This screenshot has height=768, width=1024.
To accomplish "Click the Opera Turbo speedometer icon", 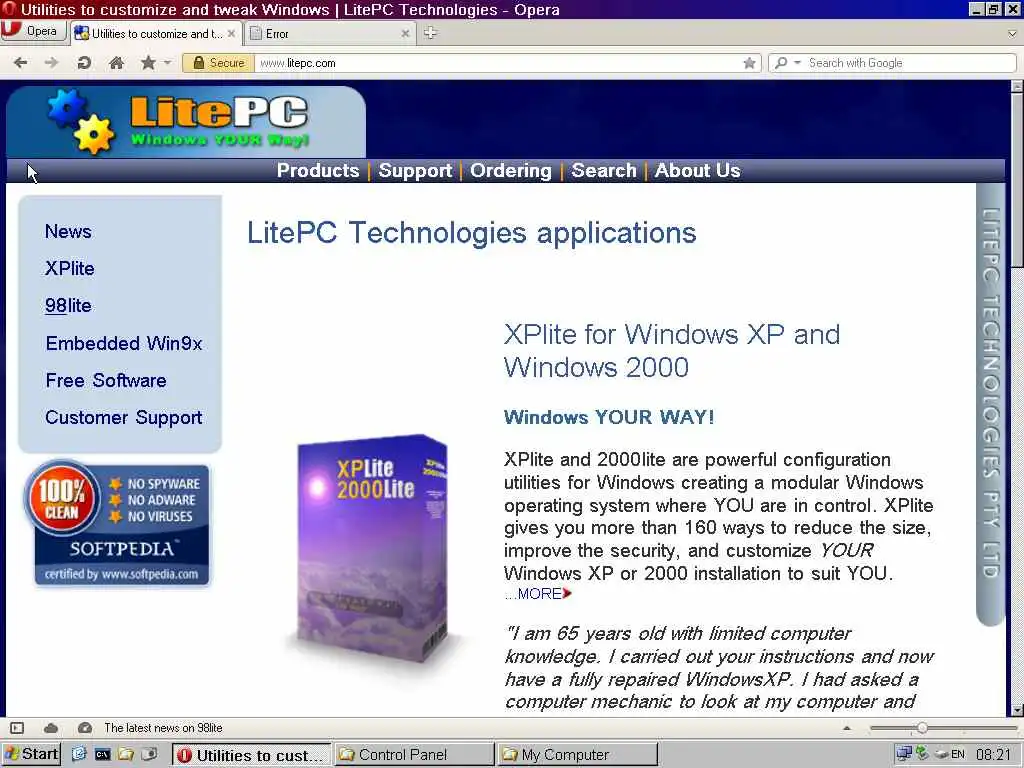I will click(x=84, y=728).
